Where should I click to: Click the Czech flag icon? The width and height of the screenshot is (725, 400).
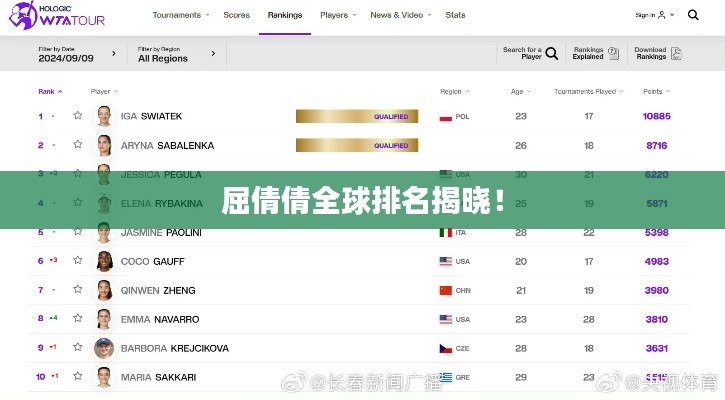coord(446,349)
